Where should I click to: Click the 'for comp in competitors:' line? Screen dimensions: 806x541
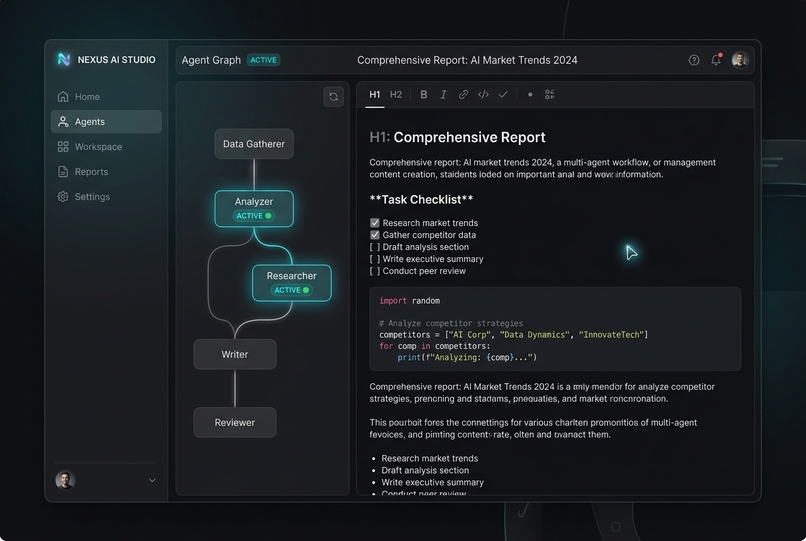(435, 346)
